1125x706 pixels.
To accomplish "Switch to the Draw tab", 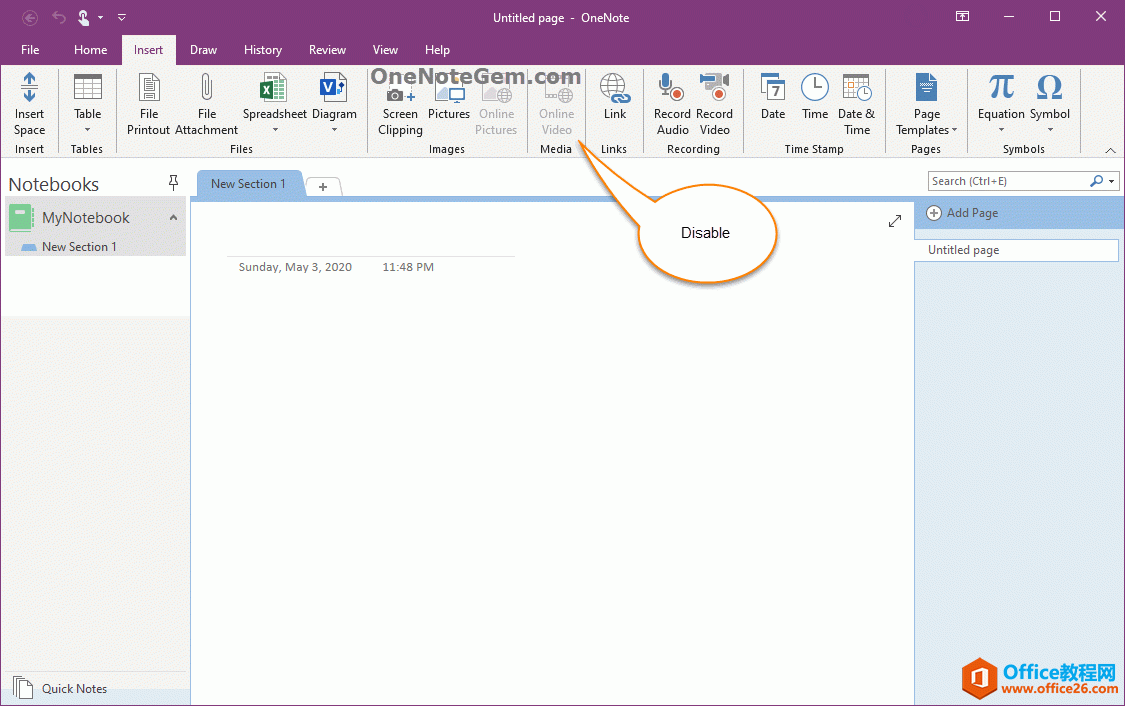I will pyautogui.click(x=203, y=49).
